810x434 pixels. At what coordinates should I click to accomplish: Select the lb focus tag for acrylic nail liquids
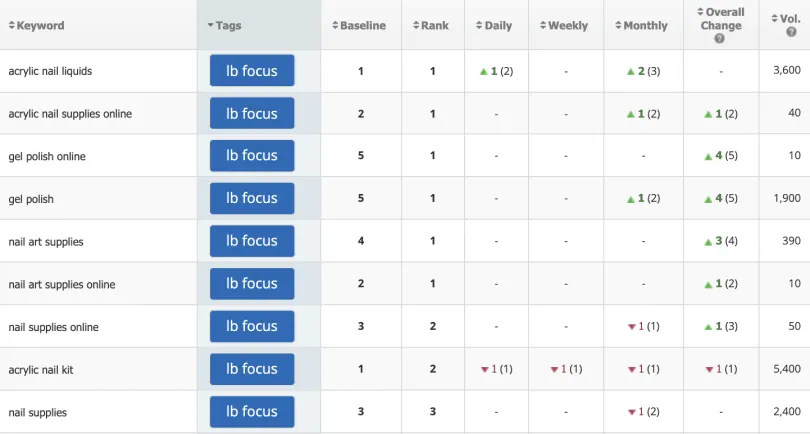click(x=252, y=70)
